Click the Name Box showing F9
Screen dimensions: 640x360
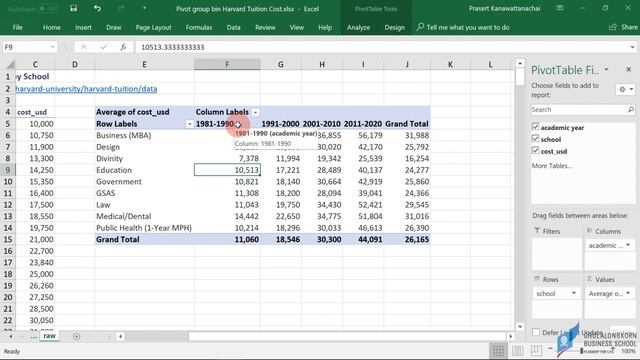25,47
